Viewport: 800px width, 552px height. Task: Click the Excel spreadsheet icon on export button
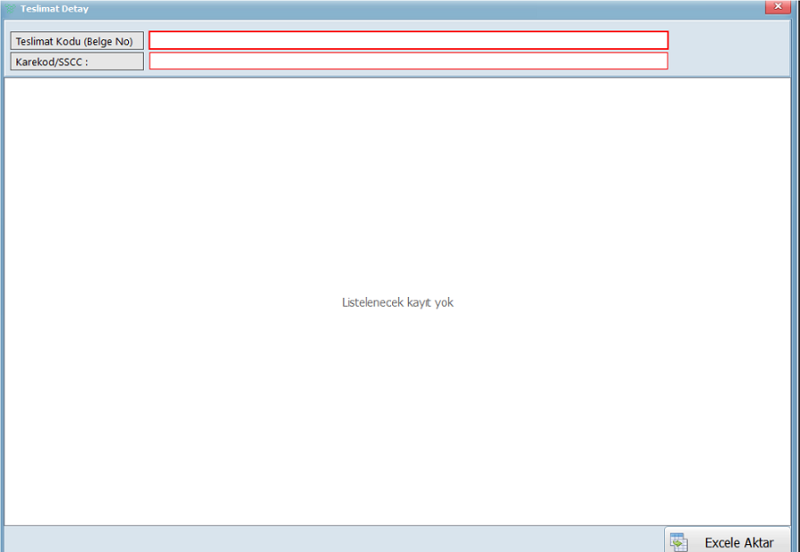coord(679,541)
